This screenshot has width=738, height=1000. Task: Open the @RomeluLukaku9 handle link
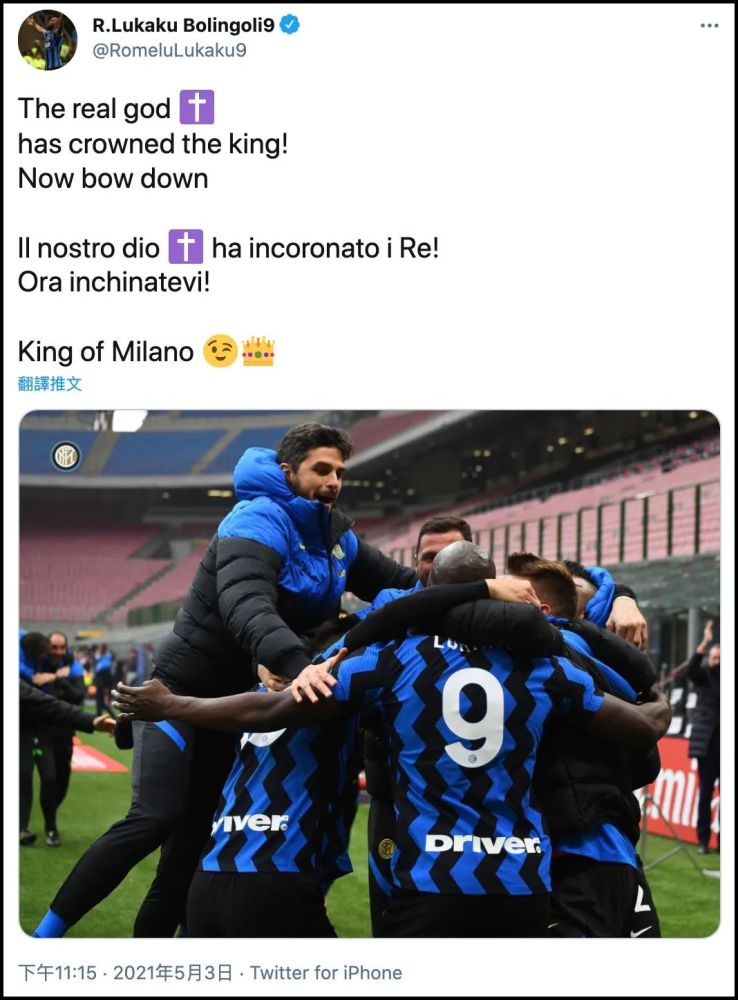169,50
